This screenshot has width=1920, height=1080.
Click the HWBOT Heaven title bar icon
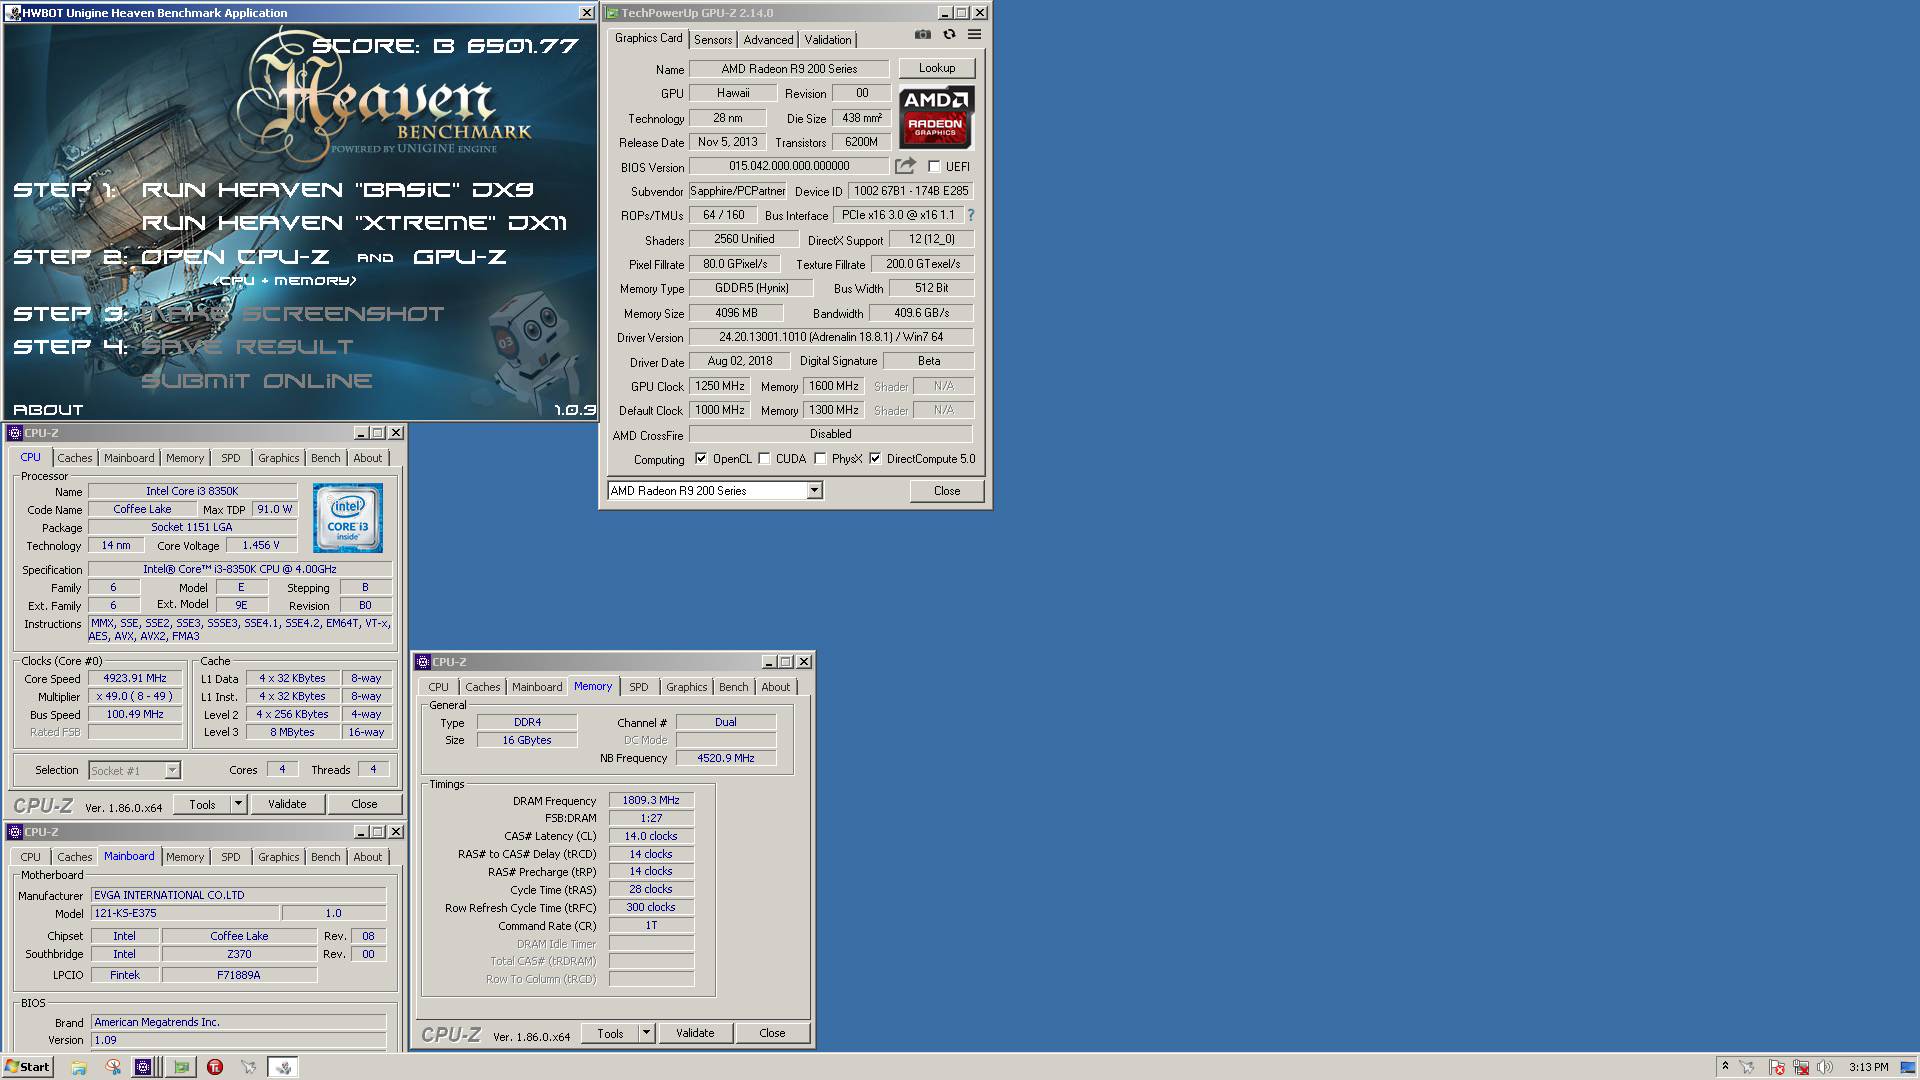[13, 13]
